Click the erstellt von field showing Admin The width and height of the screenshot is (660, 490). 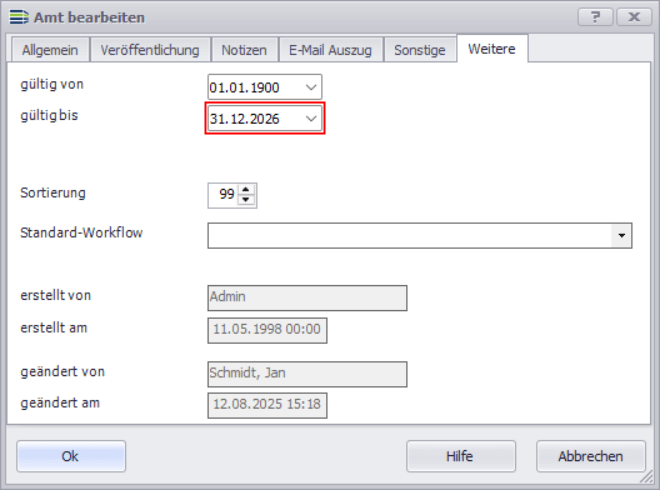307,297
